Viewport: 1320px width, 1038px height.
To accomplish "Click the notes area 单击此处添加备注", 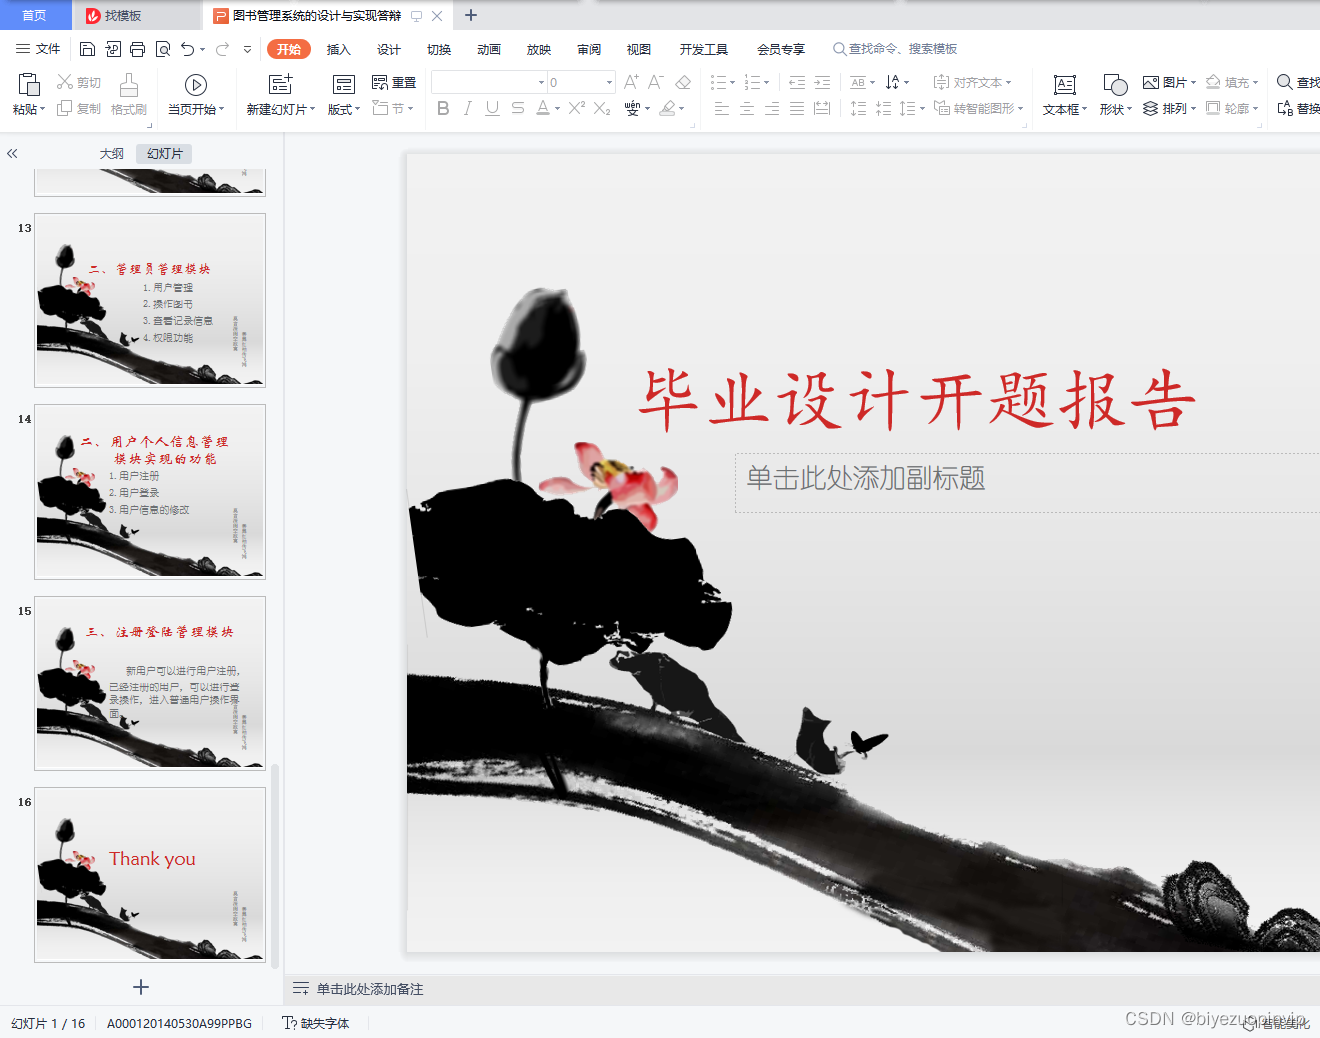I will pyautogui.click(x=370, y=989).
